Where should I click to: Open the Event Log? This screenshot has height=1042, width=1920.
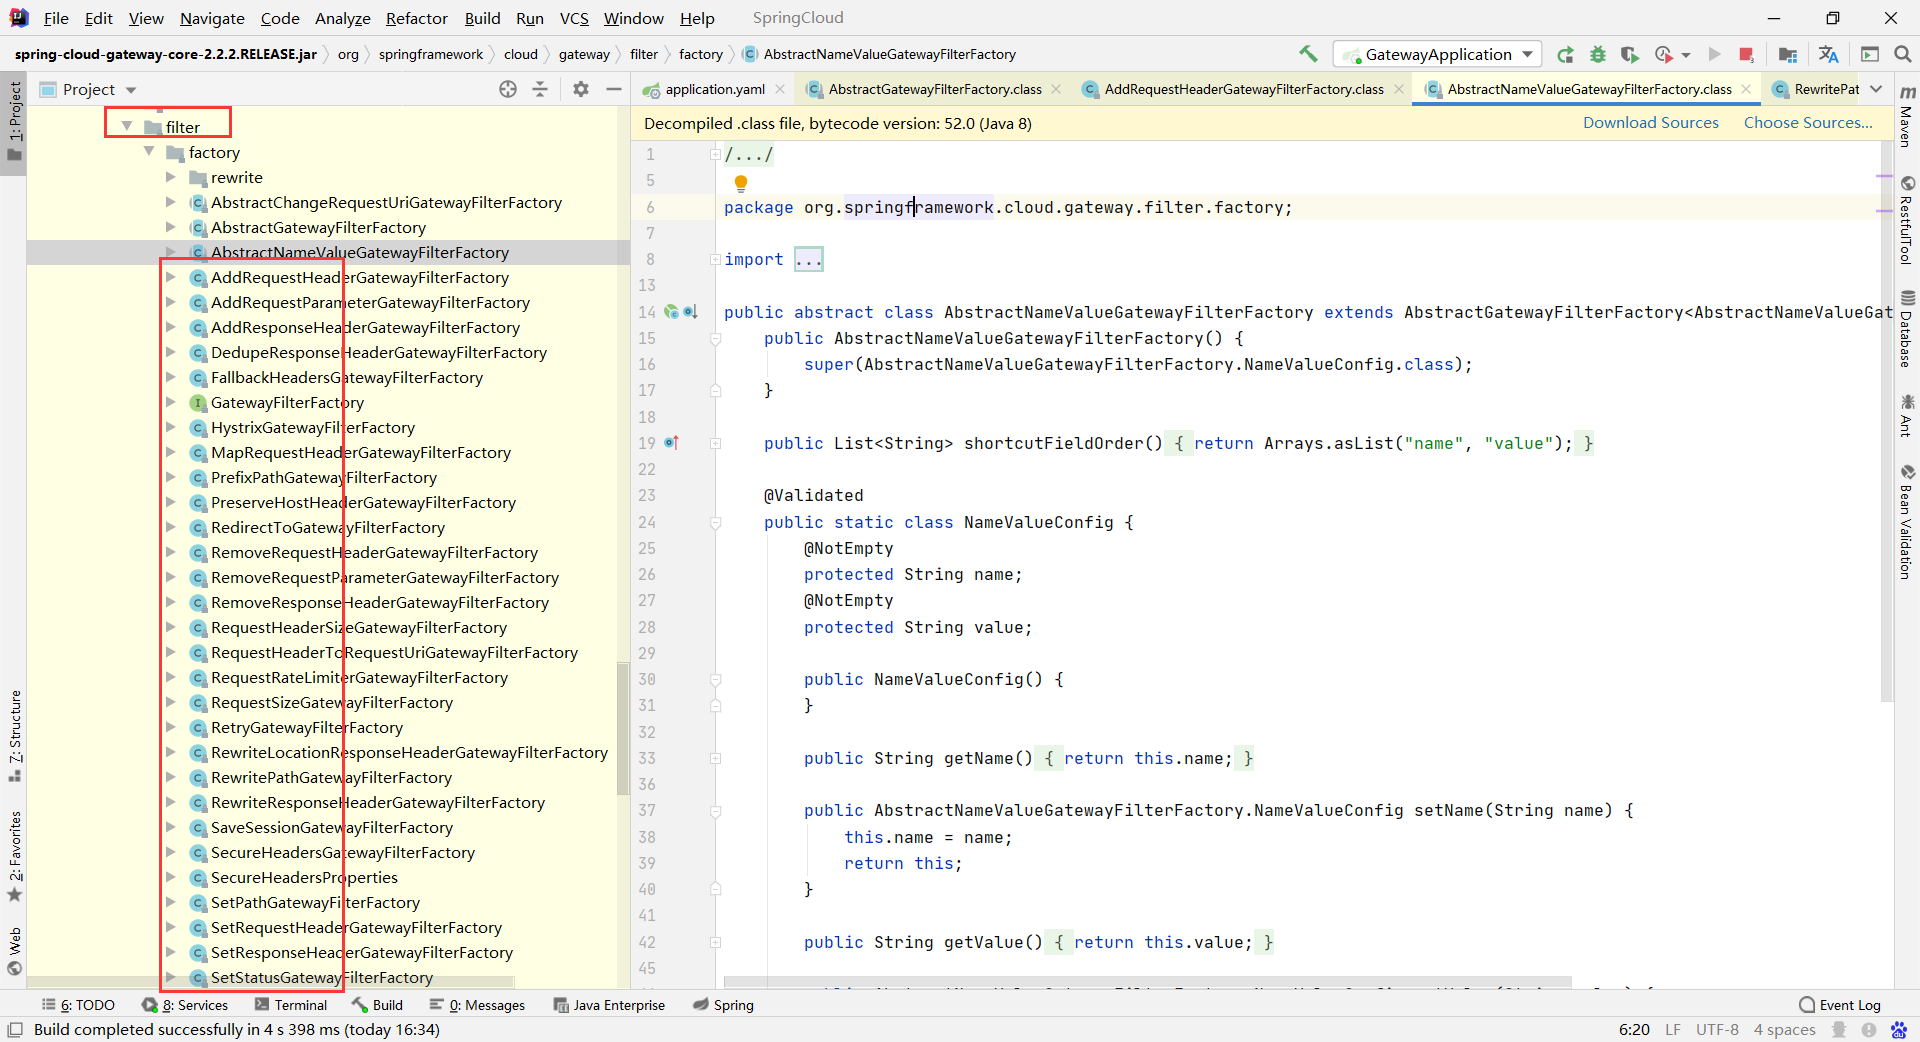click(1840, 1005)
